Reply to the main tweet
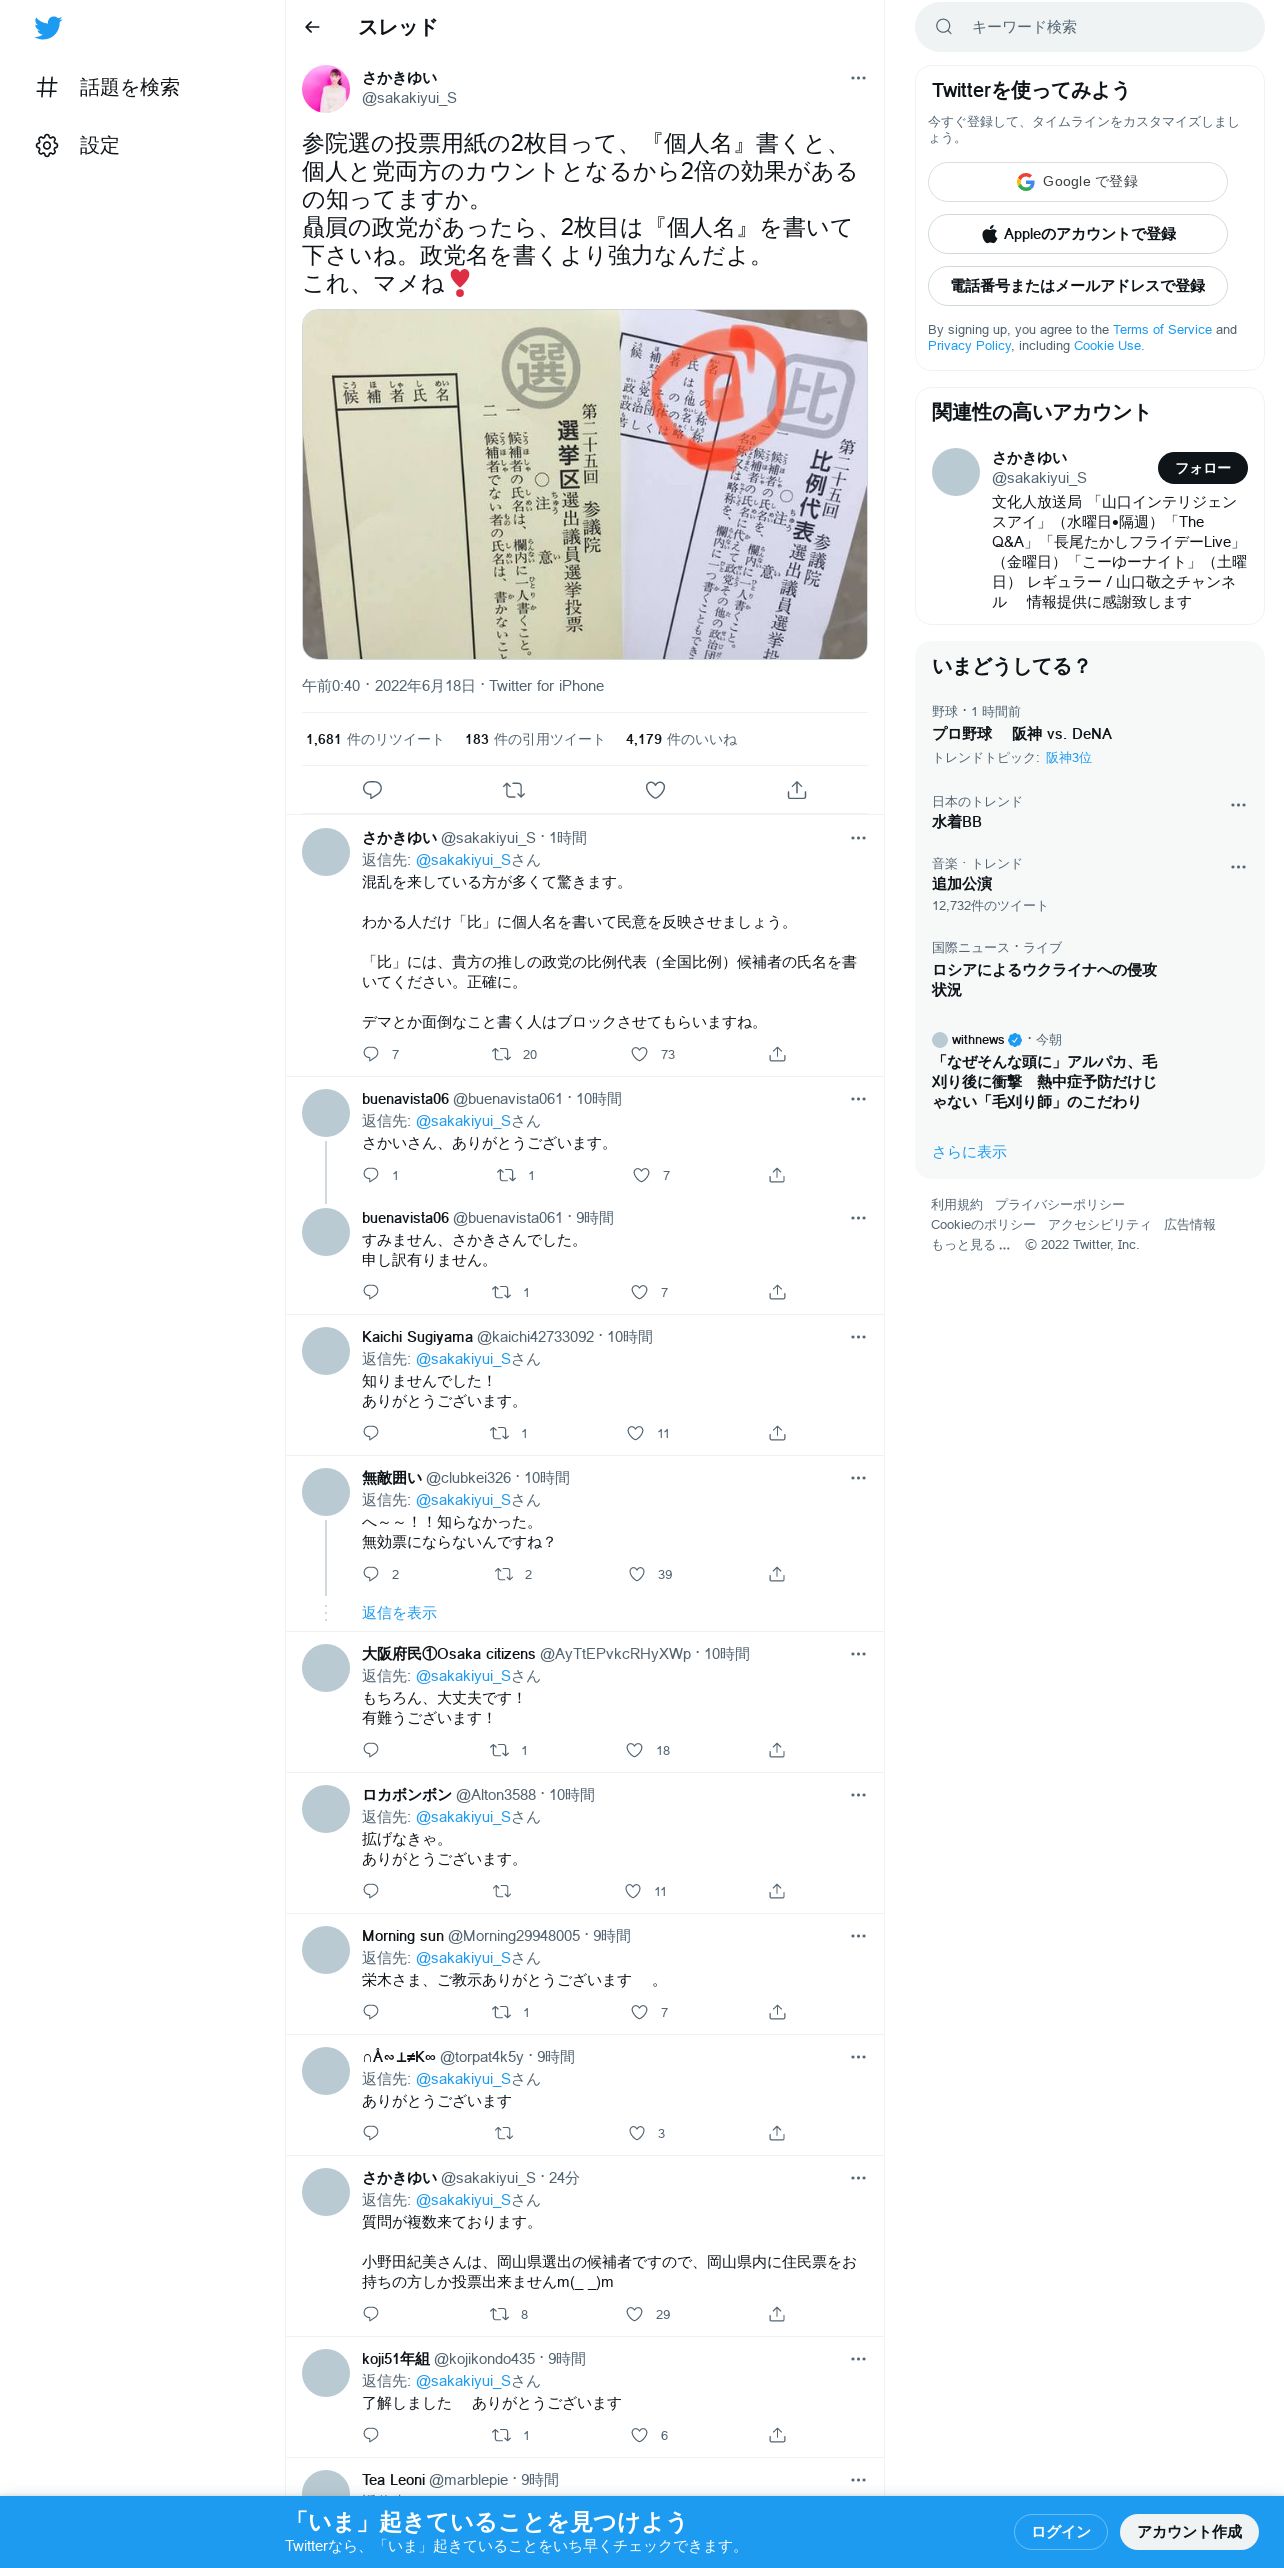 372,790
